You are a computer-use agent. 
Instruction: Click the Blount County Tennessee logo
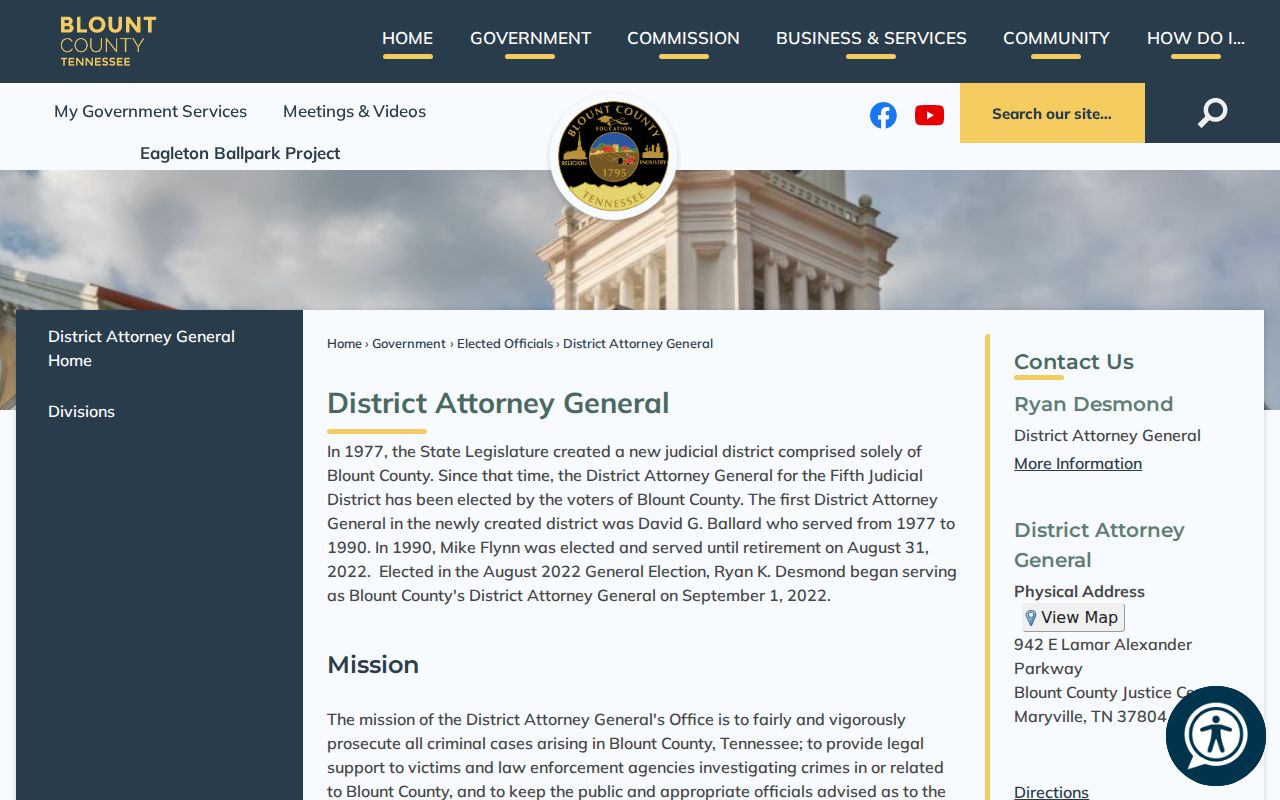point(108,41)
